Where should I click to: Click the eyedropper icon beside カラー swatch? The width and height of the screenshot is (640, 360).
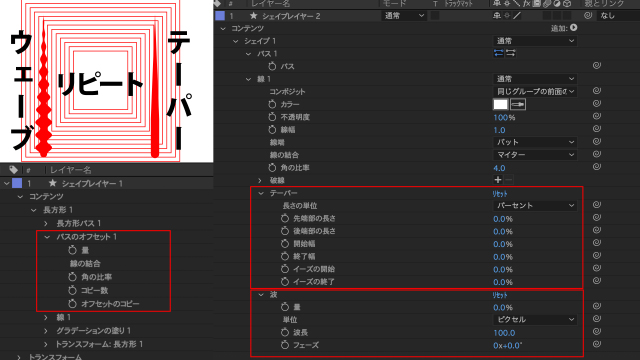(x=518, y=104)
